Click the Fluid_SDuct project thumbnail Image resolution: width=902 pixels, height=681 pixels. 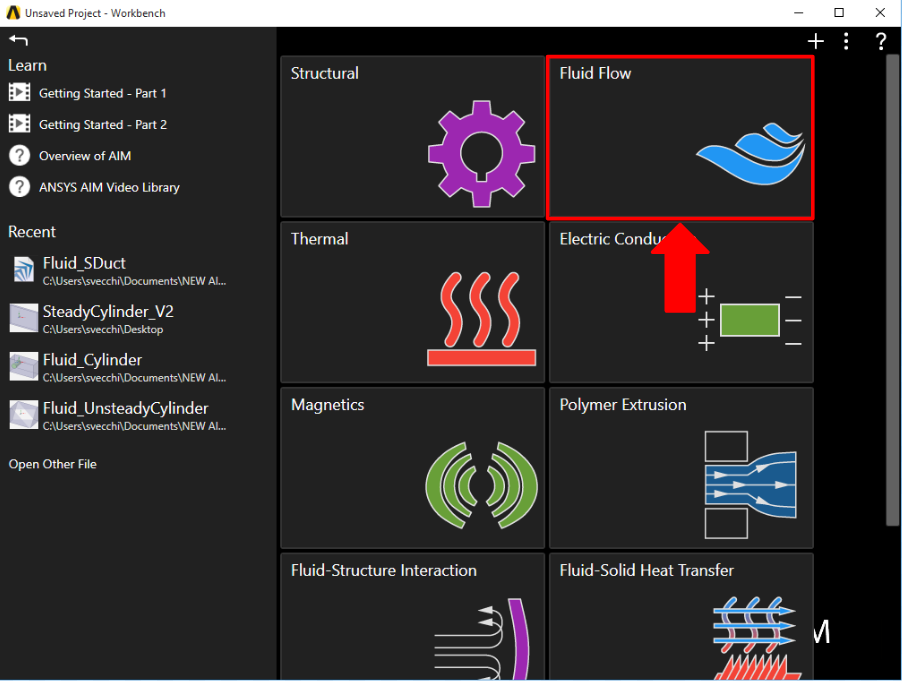point(24,269)
